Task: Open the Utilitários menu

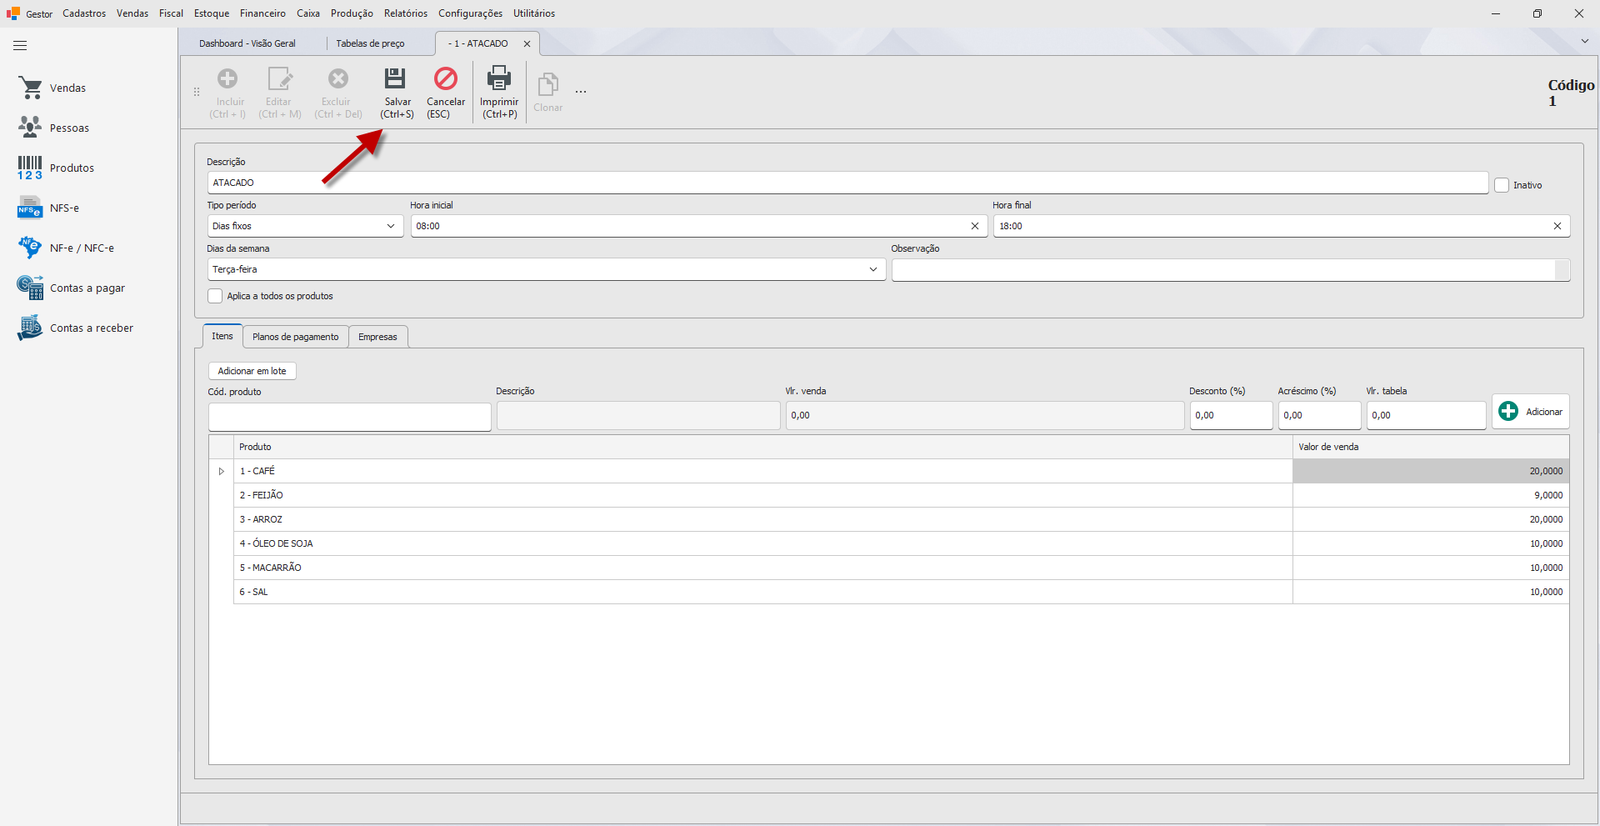Action: click(x=534, y=13)
